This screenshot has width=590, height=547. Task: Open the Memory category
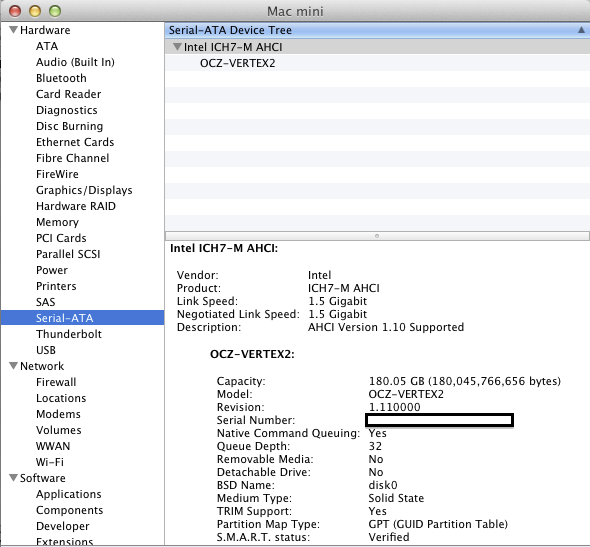tap(57, 222)
